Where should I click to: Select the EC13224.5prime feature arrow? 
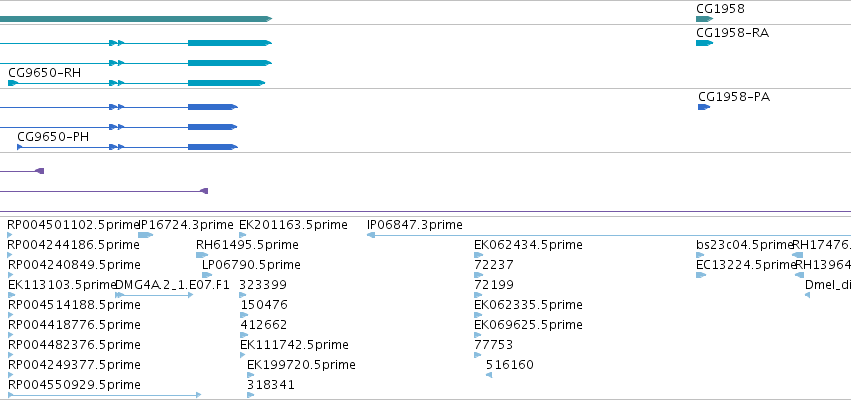coord(701,275)
